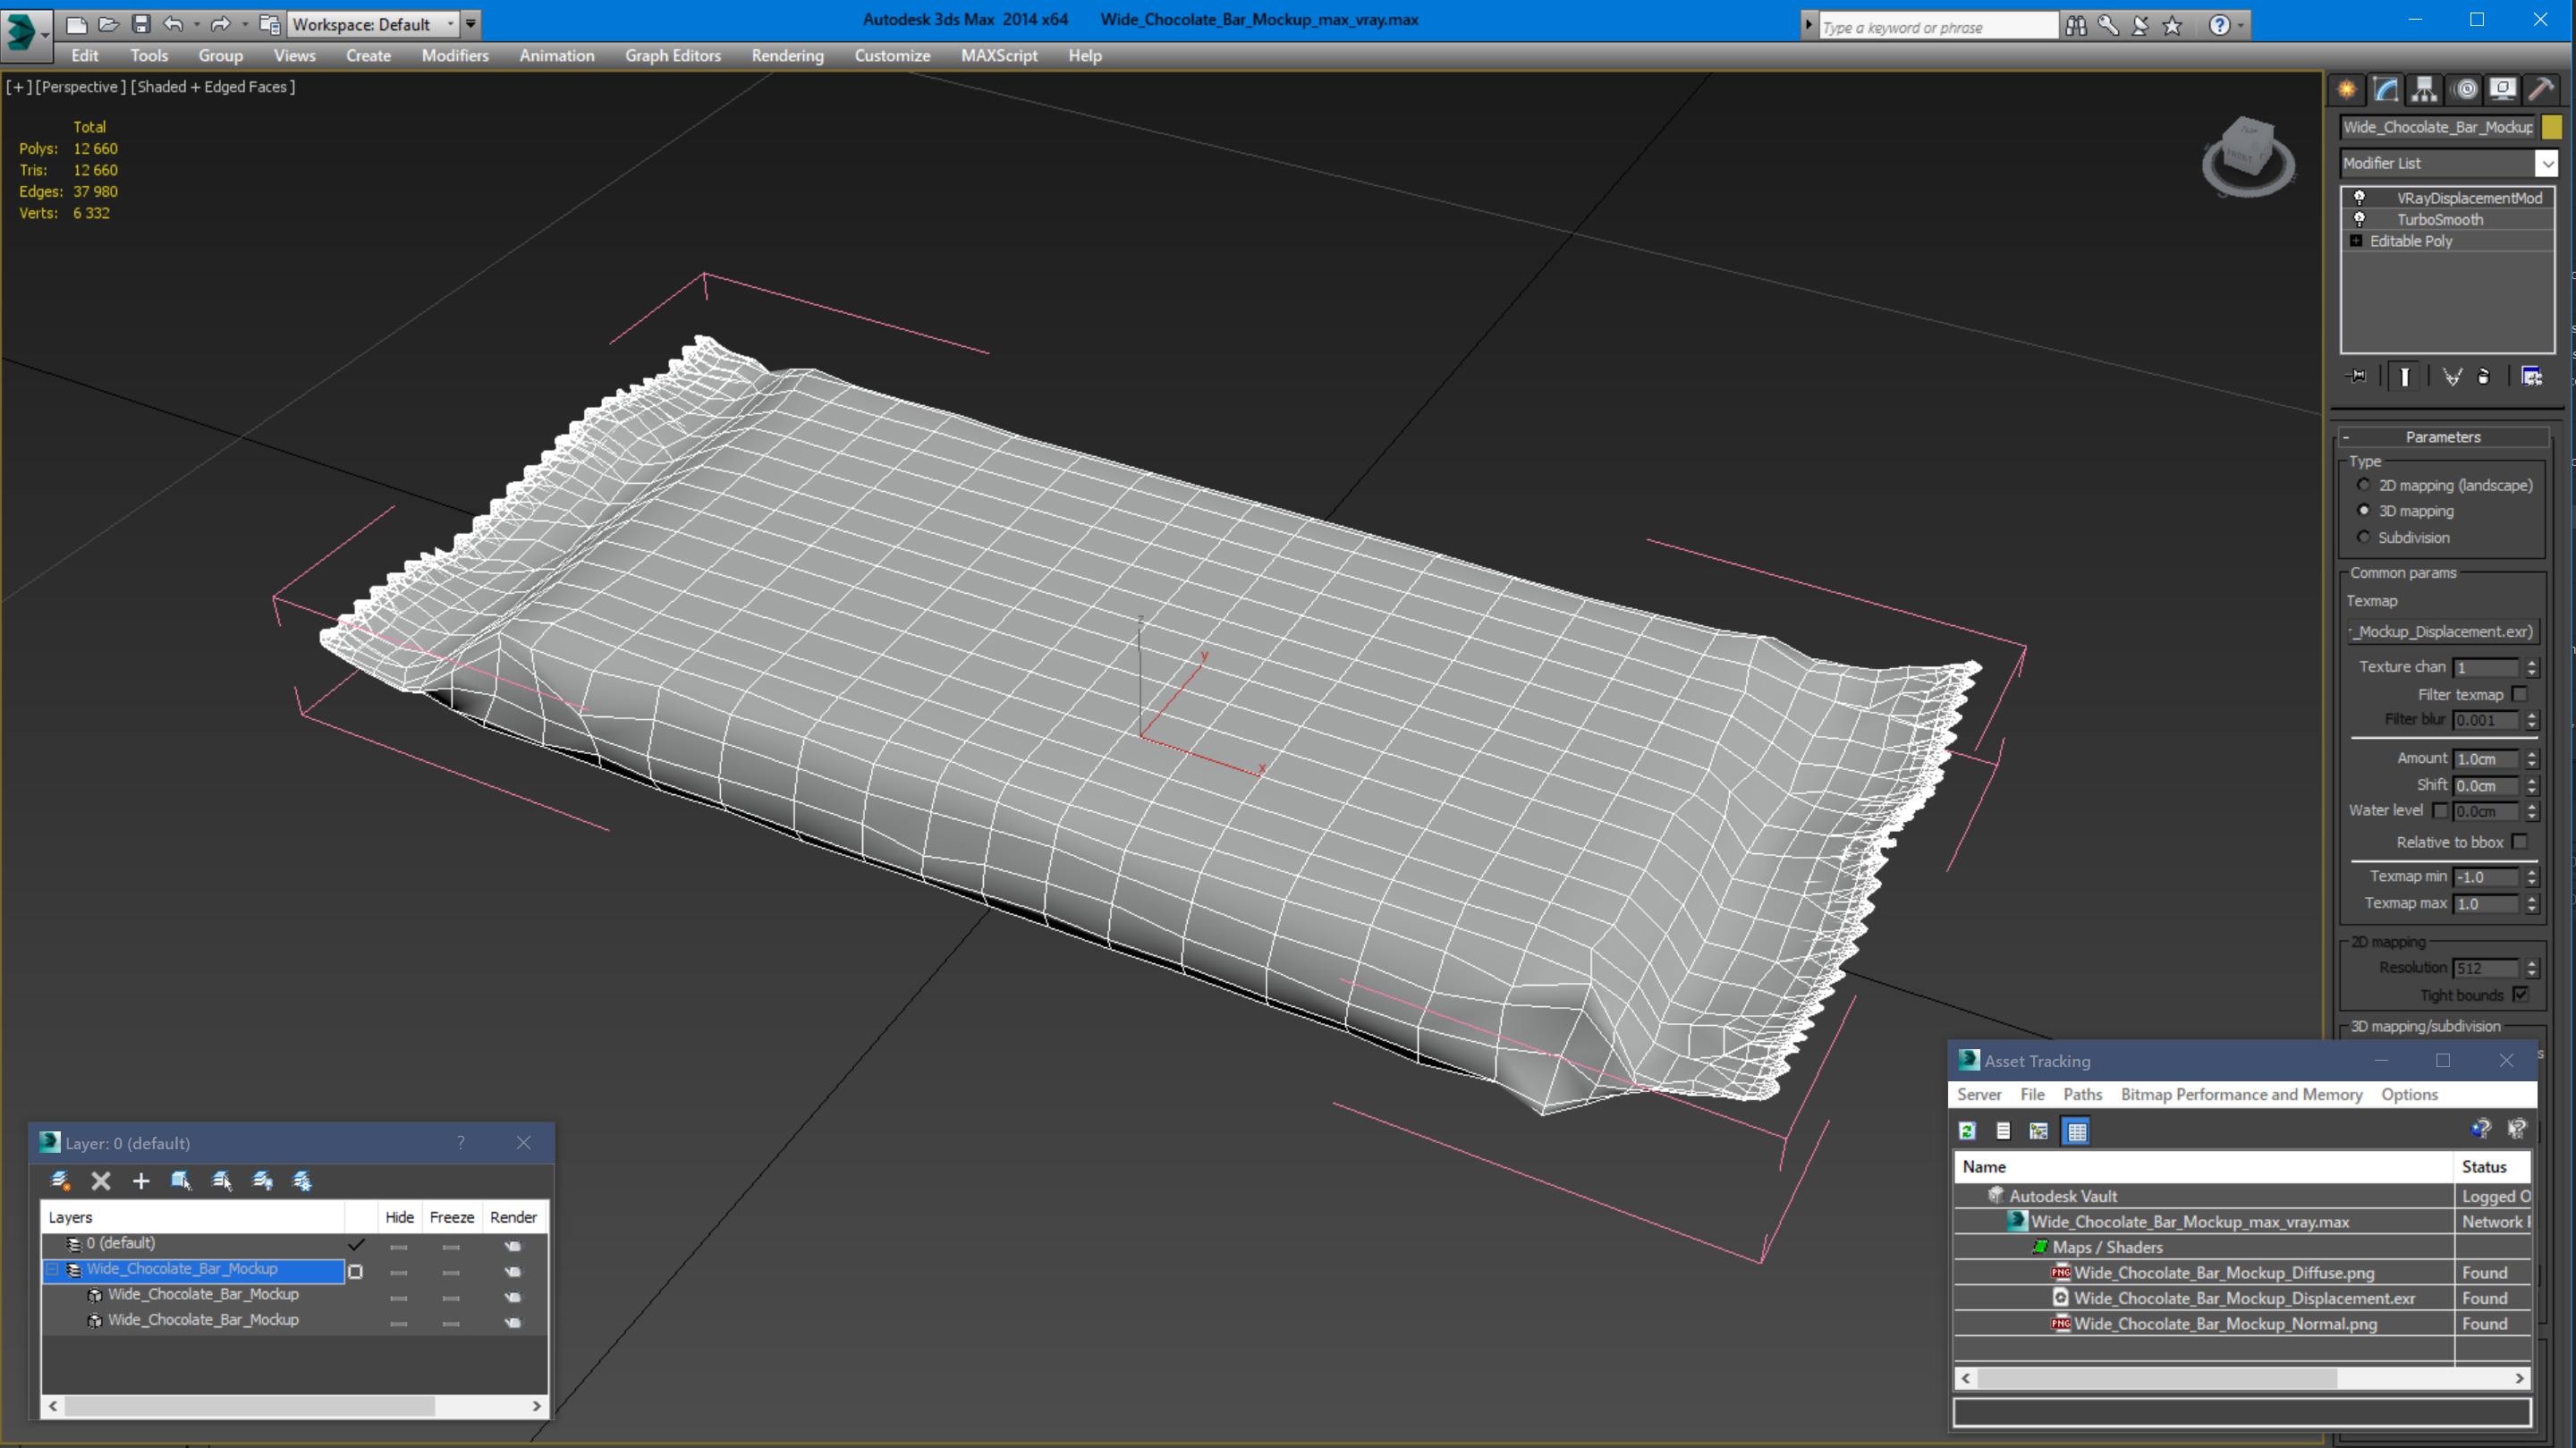Select 3D mapping radio button
Image resolution: width=2576 pixels, height=1448 pixels.
point(2364,511)
